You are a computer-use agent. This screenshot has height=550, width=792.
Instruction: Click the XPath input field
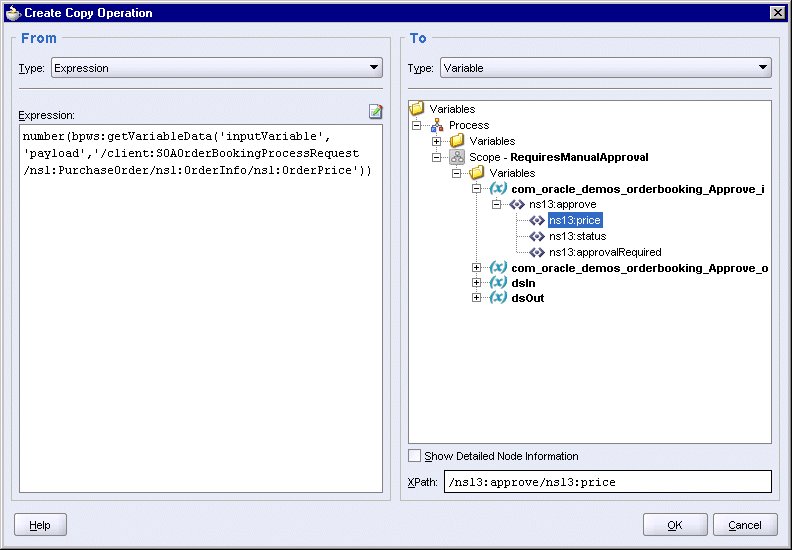coord(608,482)
